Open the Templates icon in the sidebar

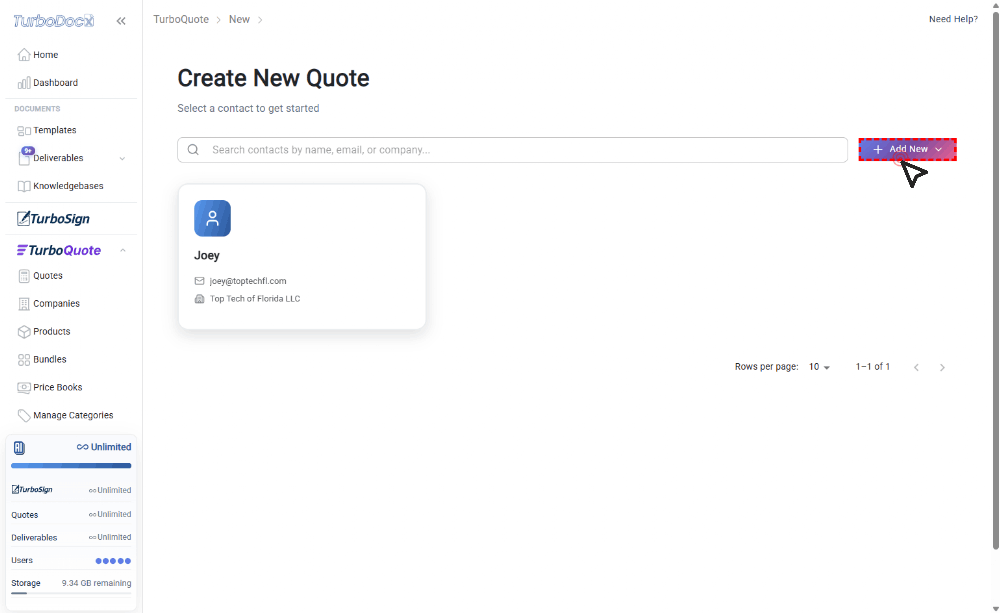pyautogui.click(x=24, y=130)
